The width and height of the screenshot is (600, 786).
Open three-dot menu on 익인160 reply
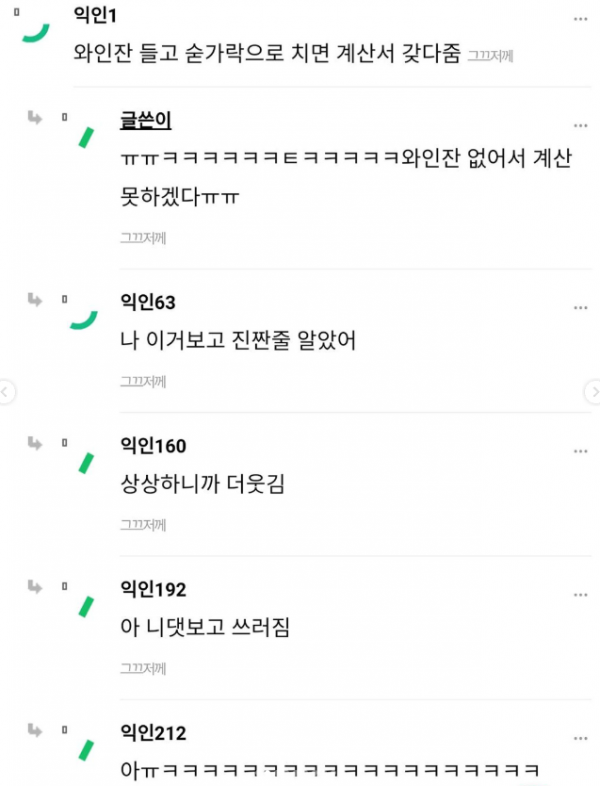pyautogui.click(x=580, y=451)
